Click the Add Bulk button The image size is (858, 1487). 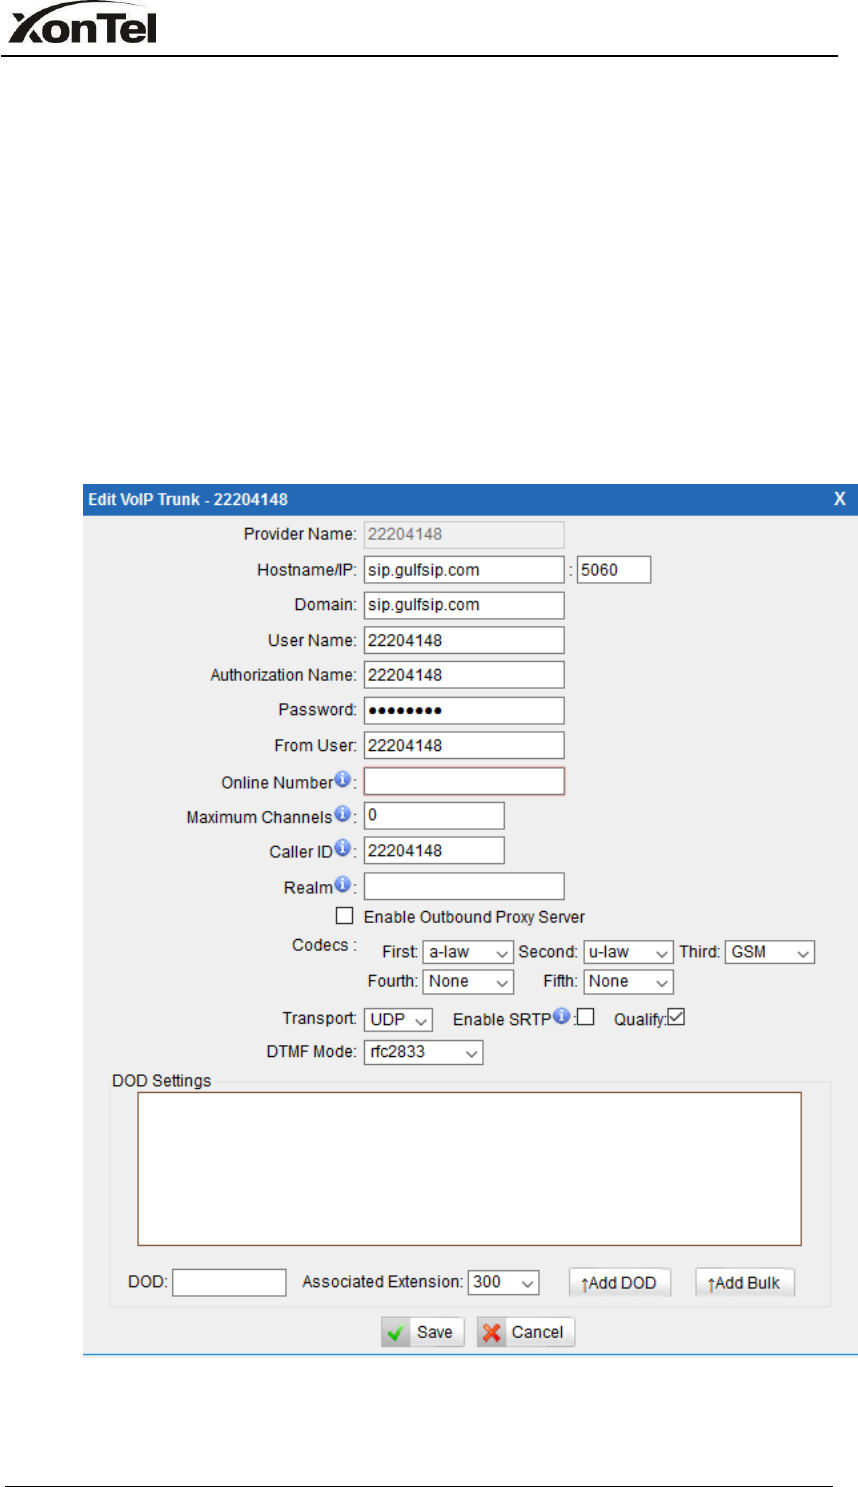745,1283
